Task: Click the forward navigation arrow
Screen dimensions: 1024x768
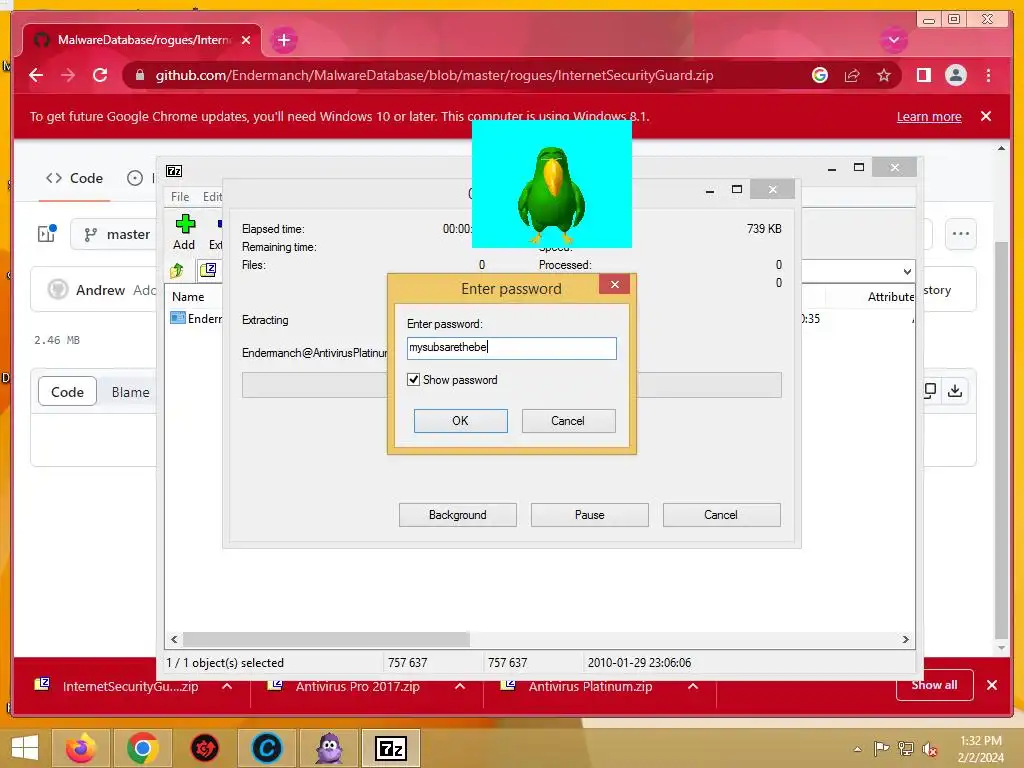Action: click(68, 75)
